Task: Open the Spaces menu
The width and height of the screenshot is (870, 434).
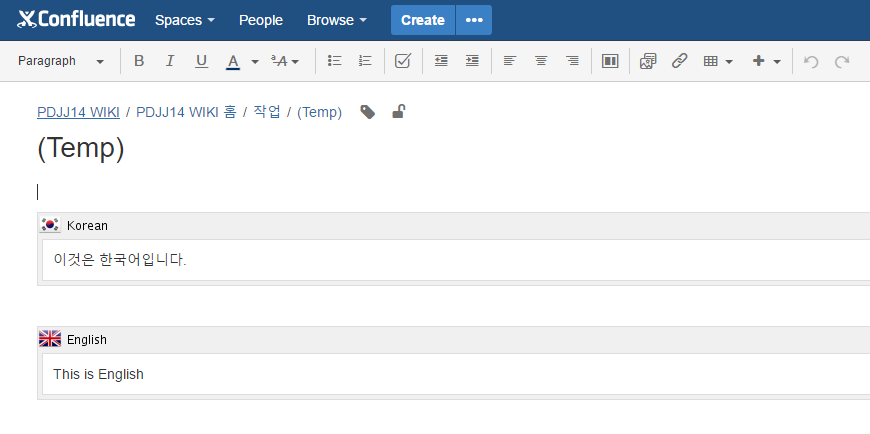Action: pos(184,20)
